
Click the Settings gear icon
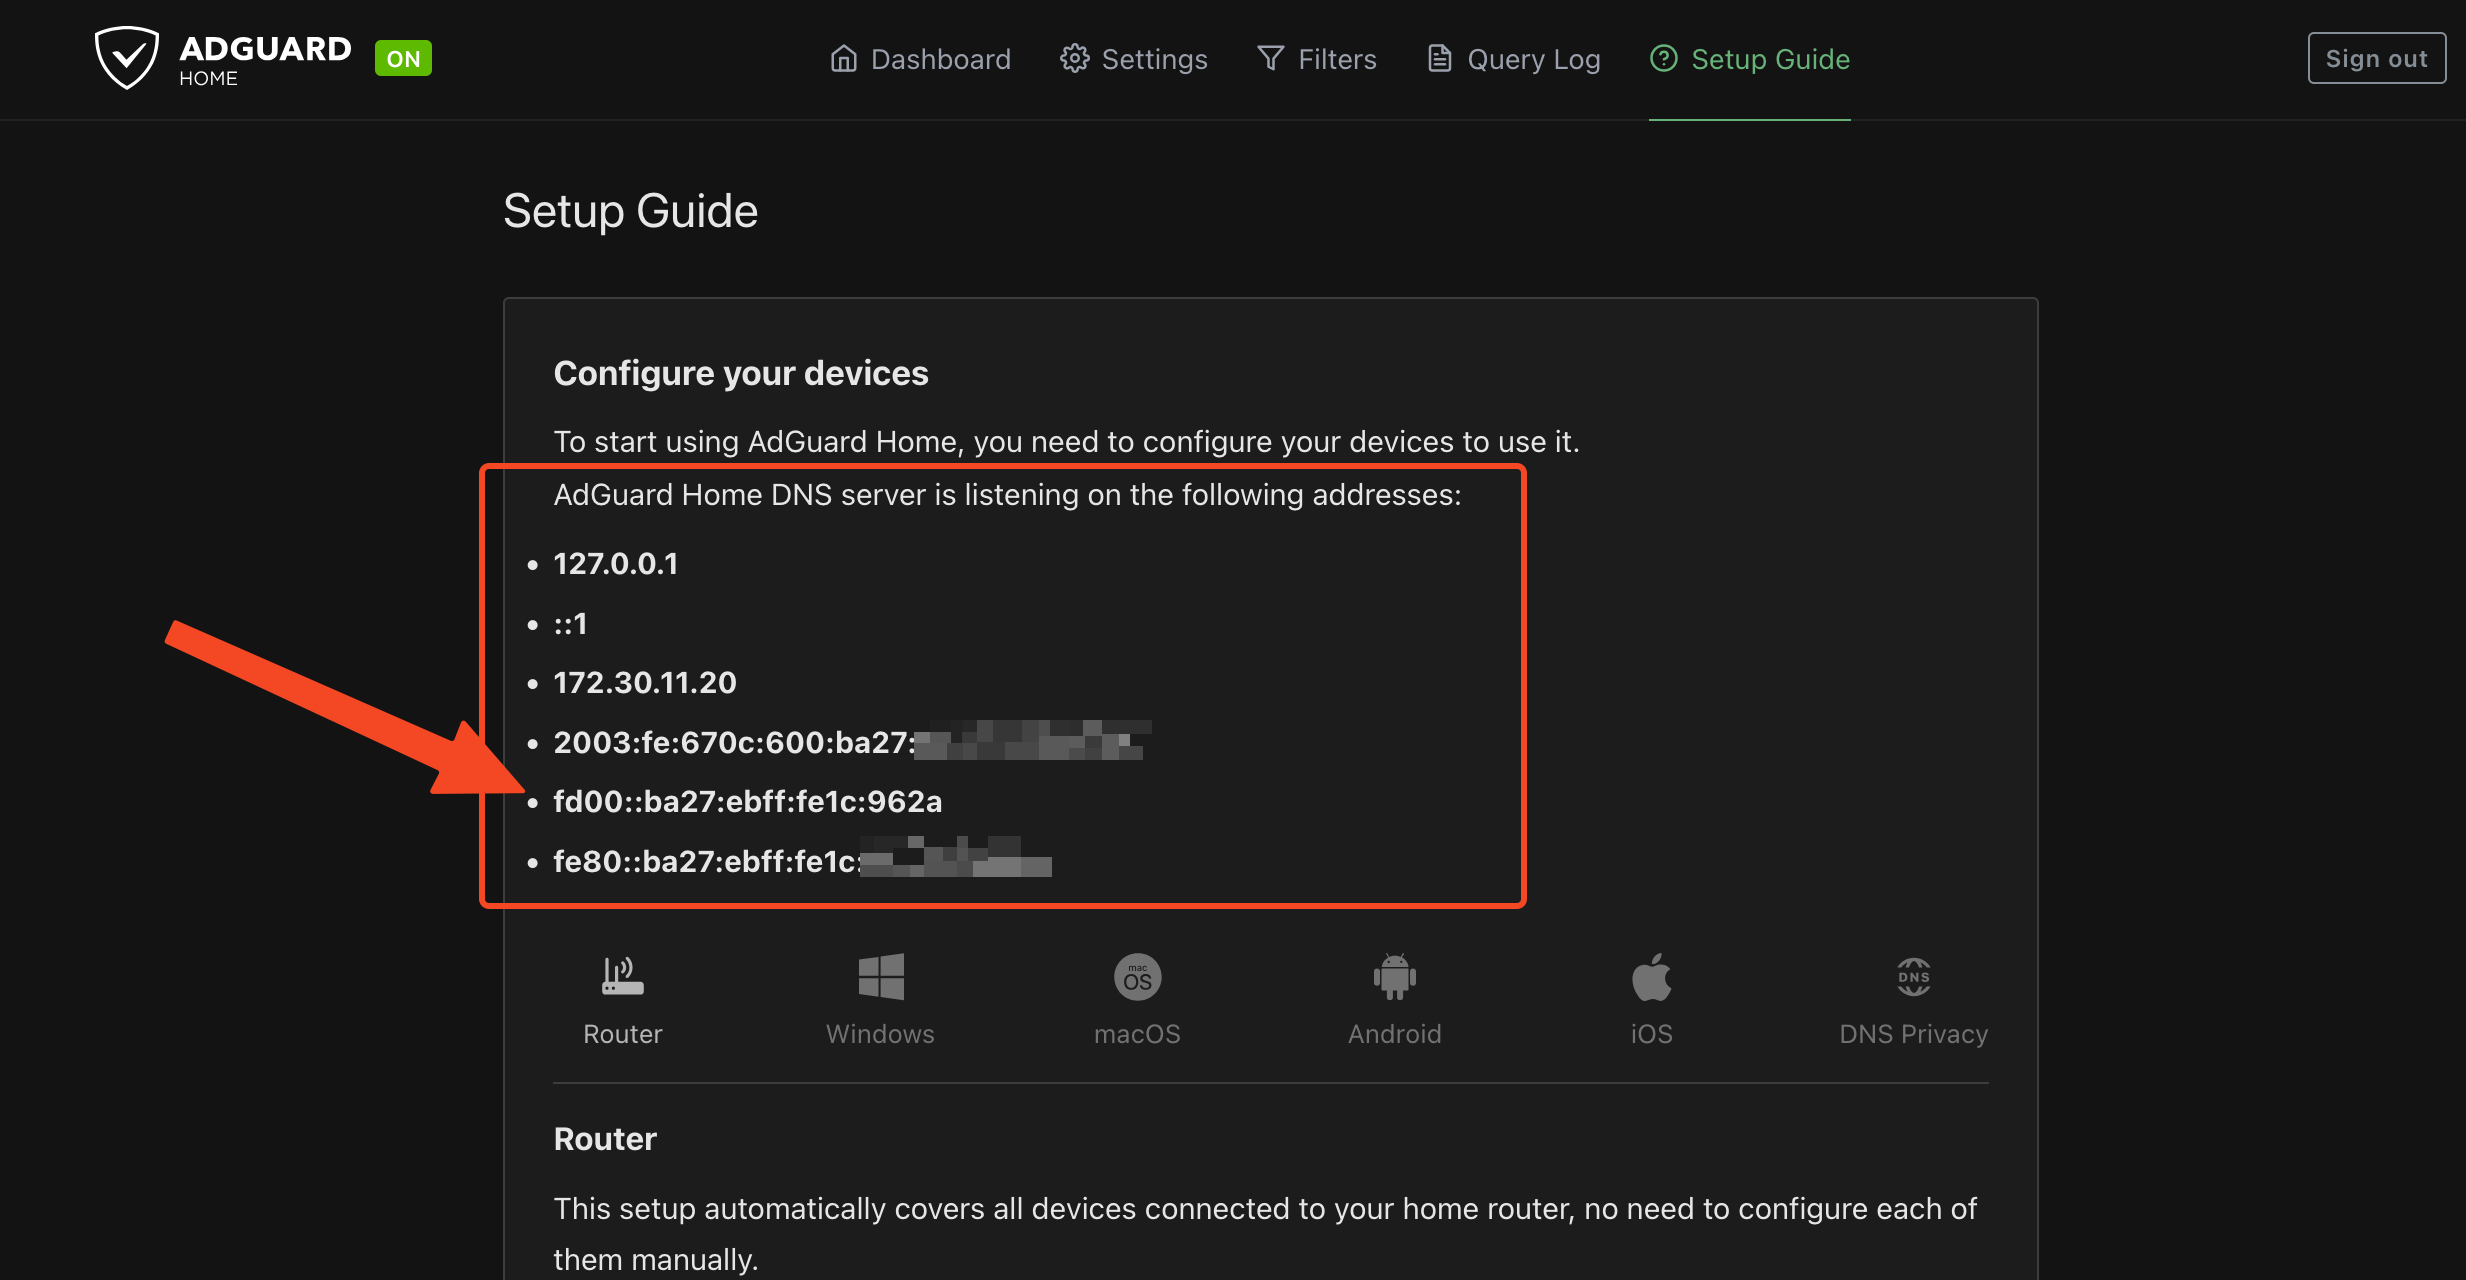click(x=1075, y=59)
